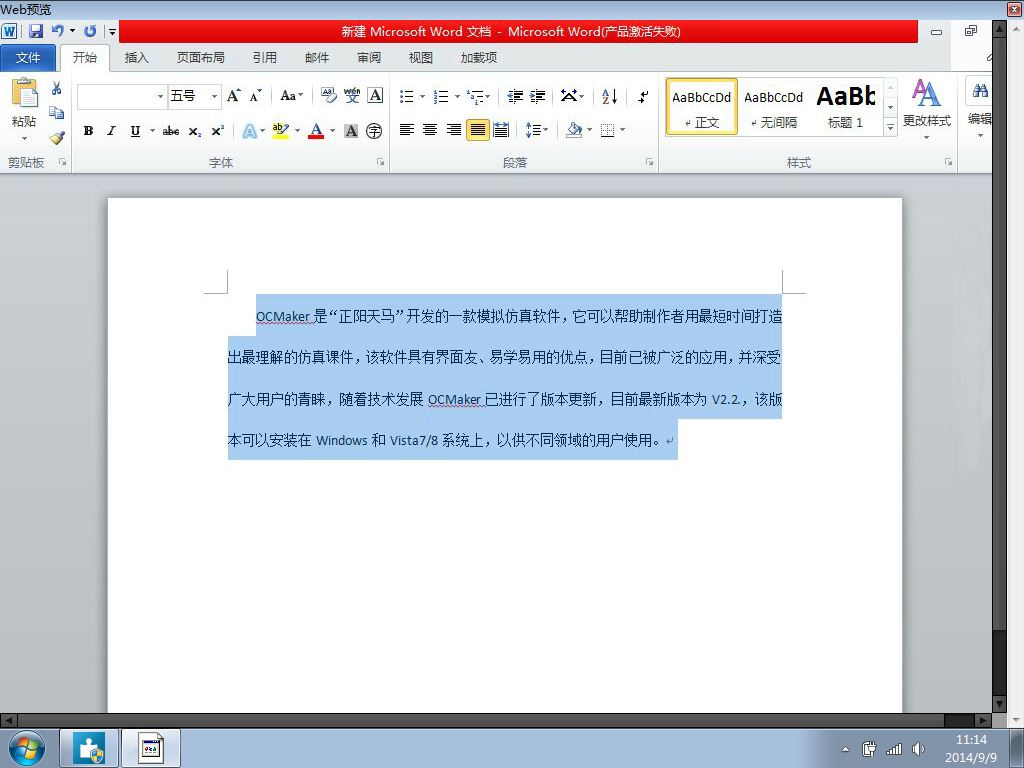
Task: Open the 文件 tab
Action: click(28, 57)
